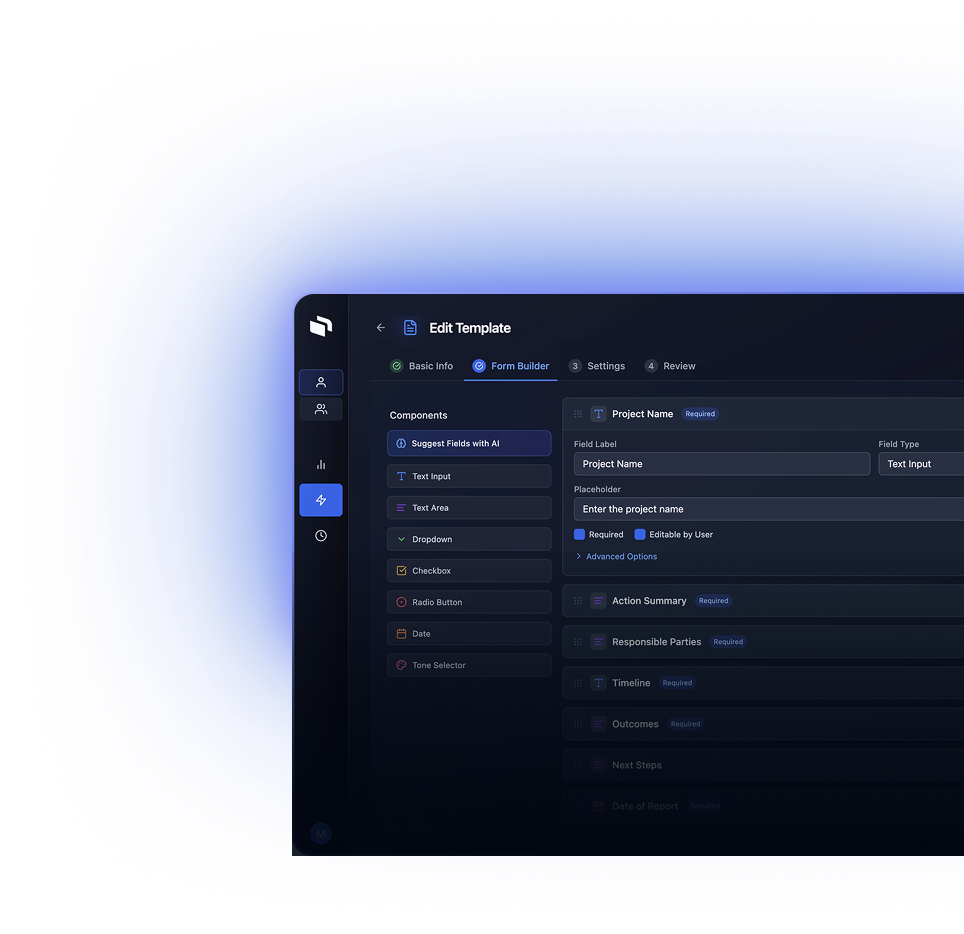The width and height of the screenshot is (964, 934).
Task: Expand Advanced Options
Action: [617, 557]
